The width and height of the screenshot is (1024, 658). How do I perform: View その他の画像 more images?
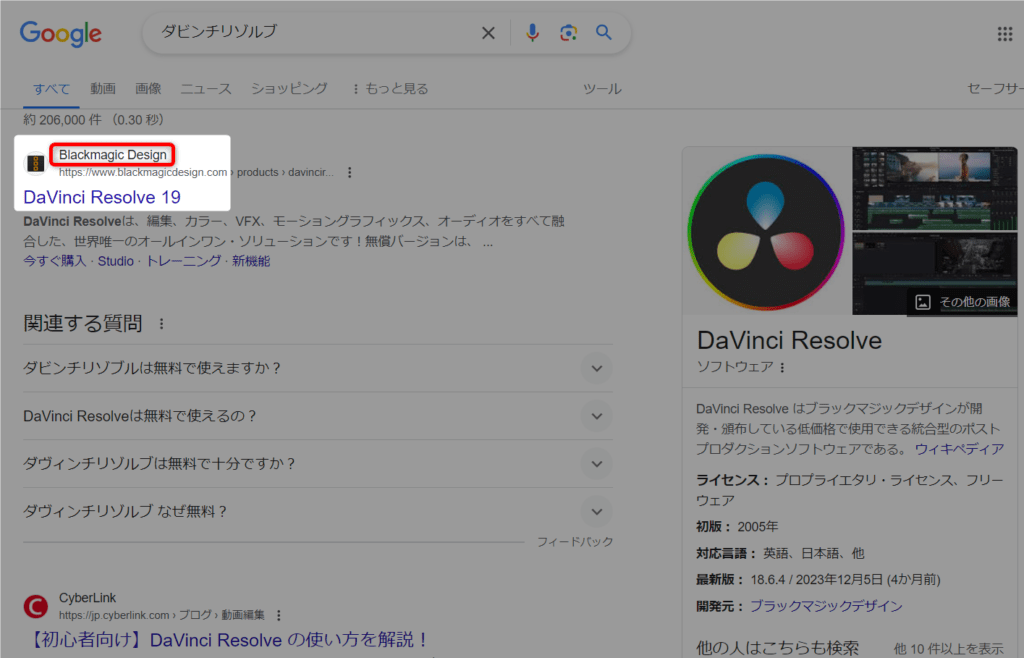point(963,302)
